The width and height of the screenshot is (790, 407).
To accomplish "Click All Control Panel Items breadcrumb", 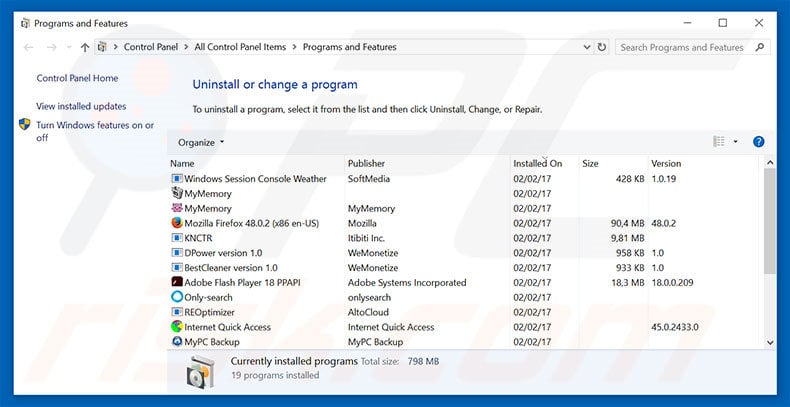I will 240,47.
